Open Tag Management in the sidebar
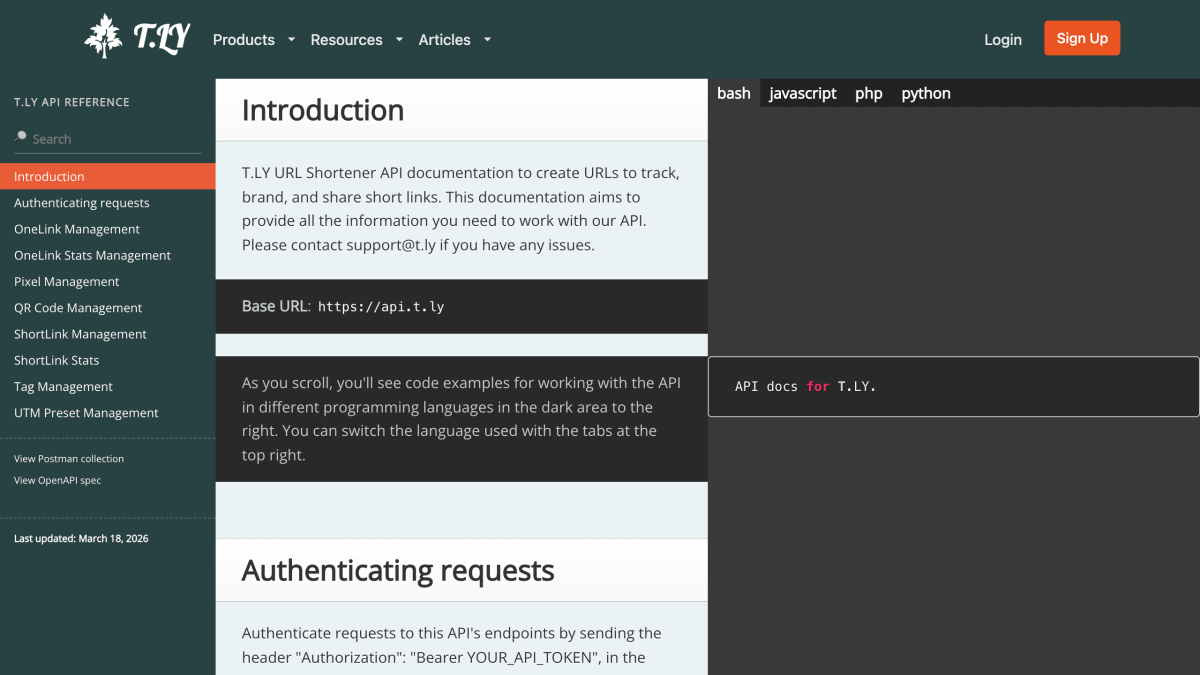 (x=107, y=387)
